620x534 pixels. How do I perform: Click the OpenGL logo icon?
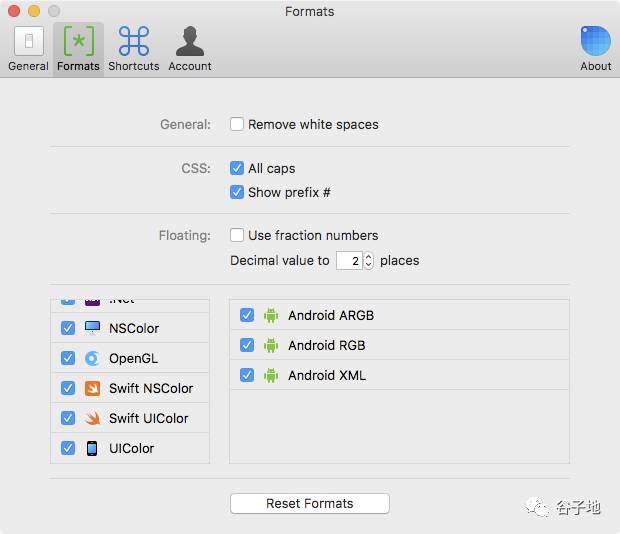(x=92, y=358)
